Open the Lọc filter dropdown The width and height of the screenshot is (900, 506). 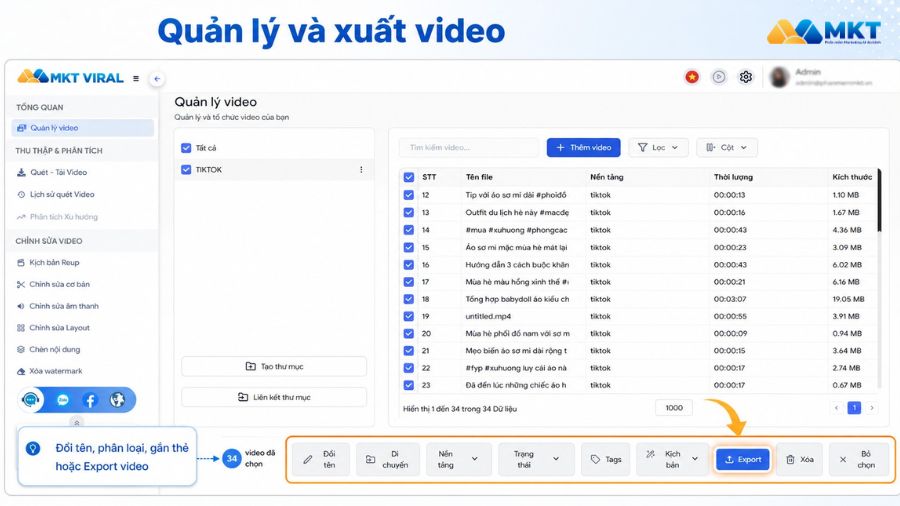pos(658,147)
